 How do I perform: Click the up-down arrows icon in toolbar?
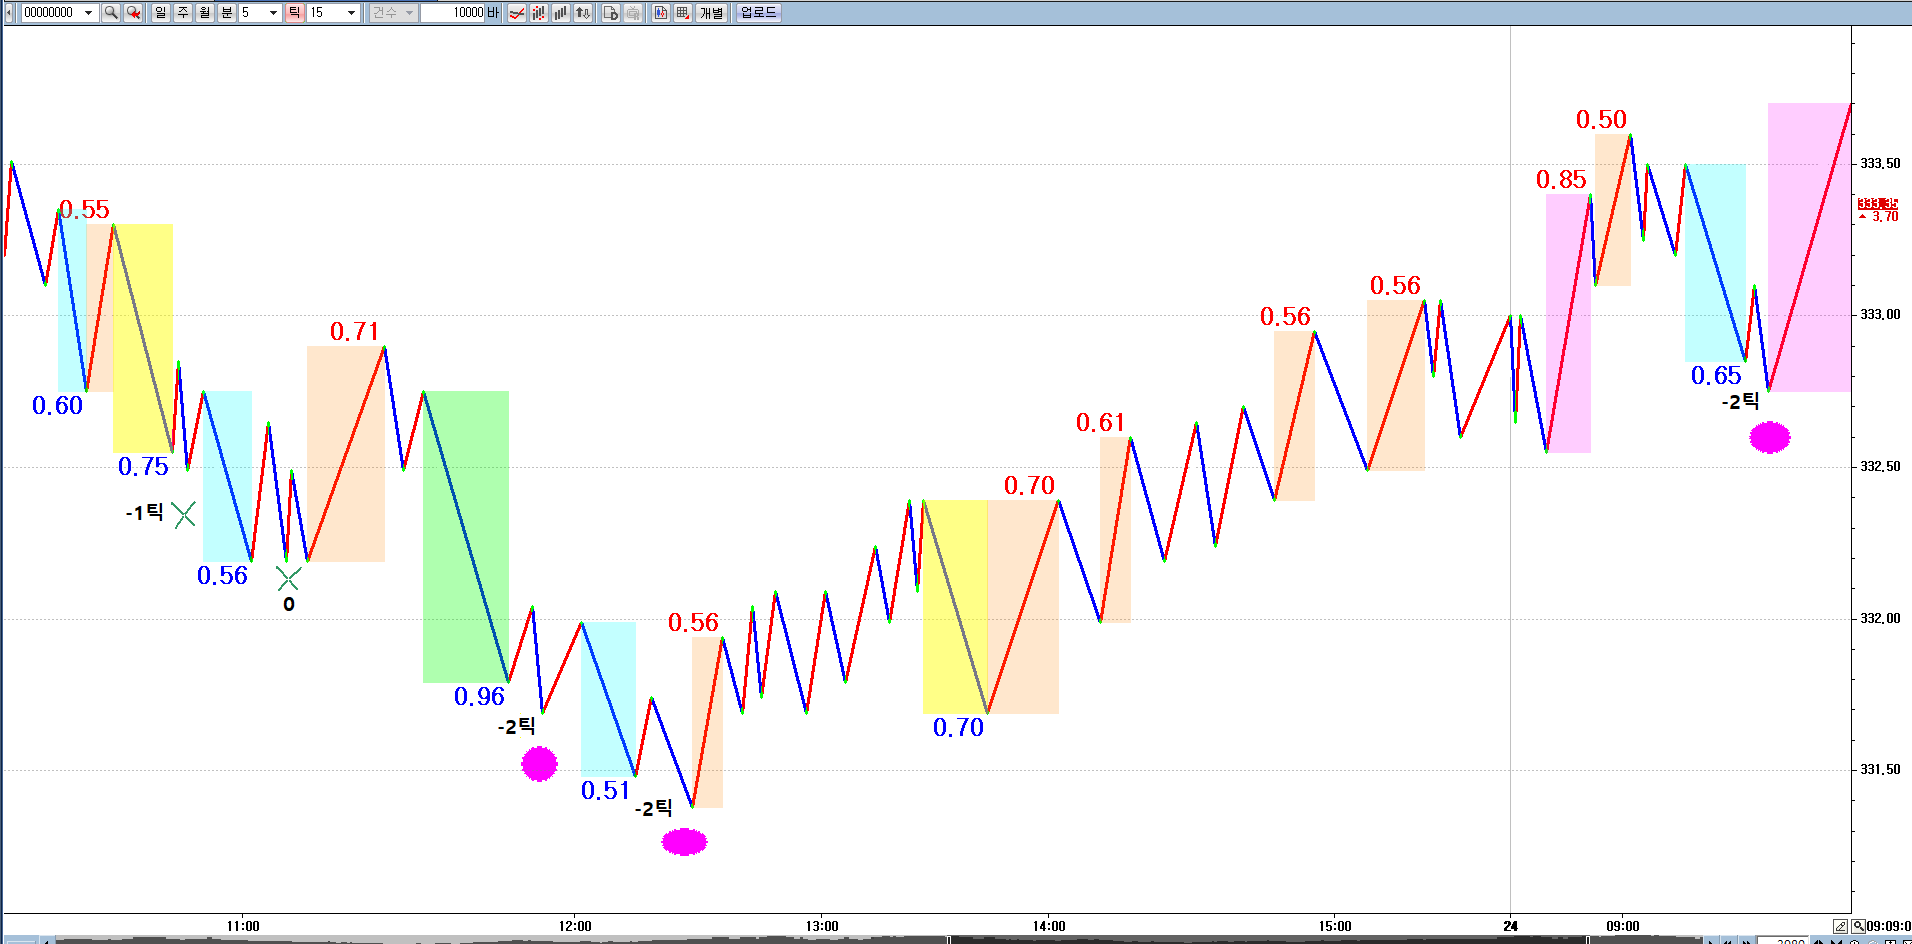pyautogui.click(x=583, y=13)
